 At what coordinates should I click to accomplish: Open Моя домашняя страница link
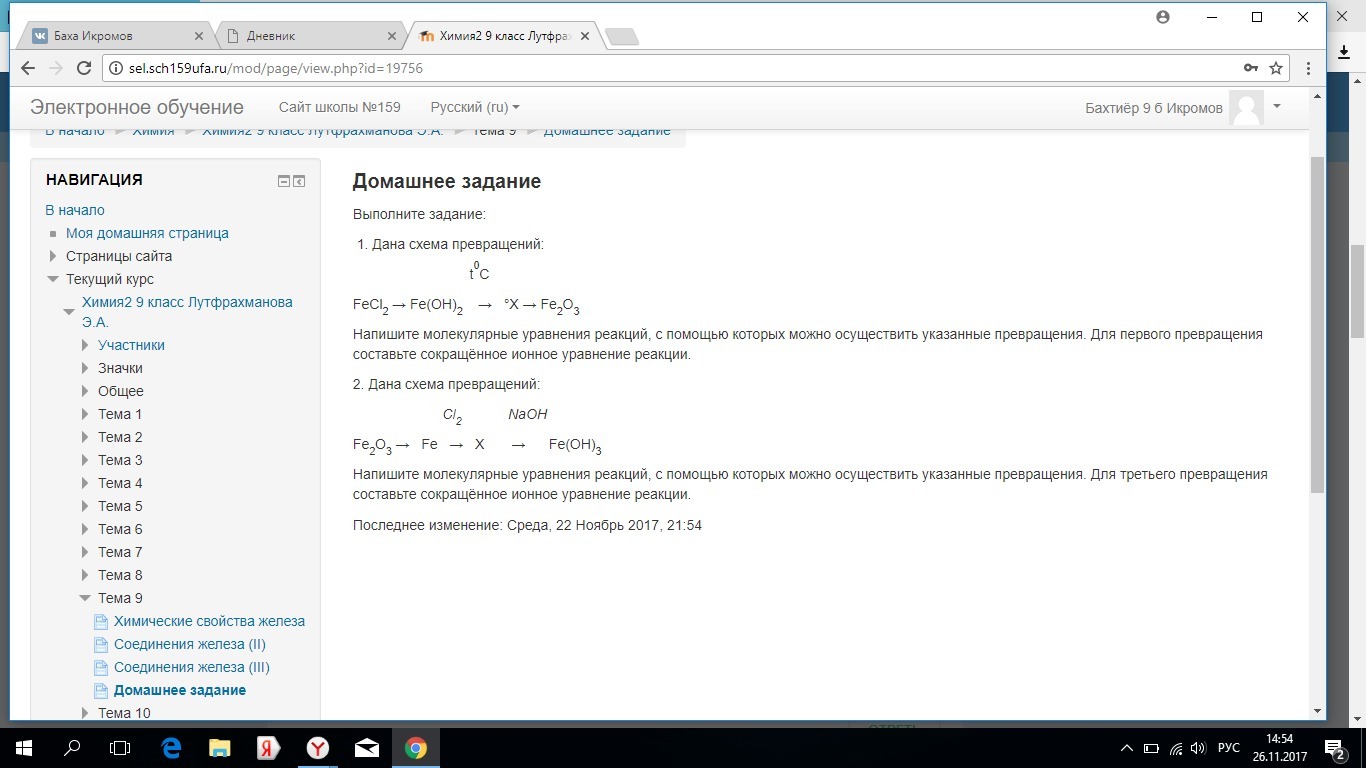[147, 233]
